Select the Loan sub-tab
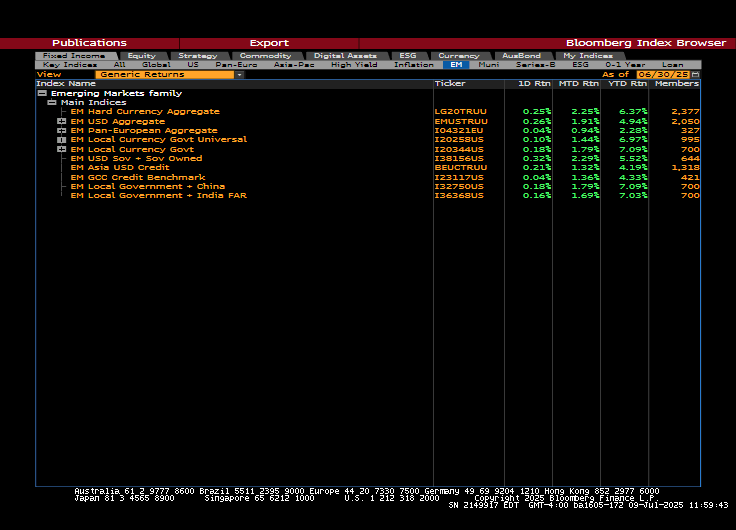 point(673,65)
